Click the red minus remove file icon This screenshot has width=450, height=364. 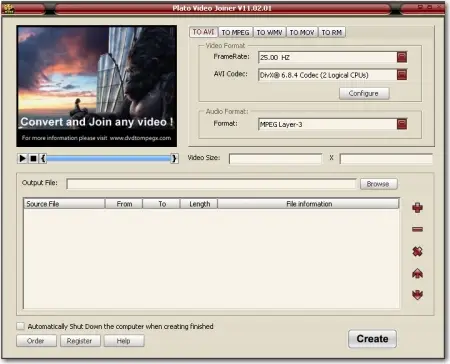point(417,229)
